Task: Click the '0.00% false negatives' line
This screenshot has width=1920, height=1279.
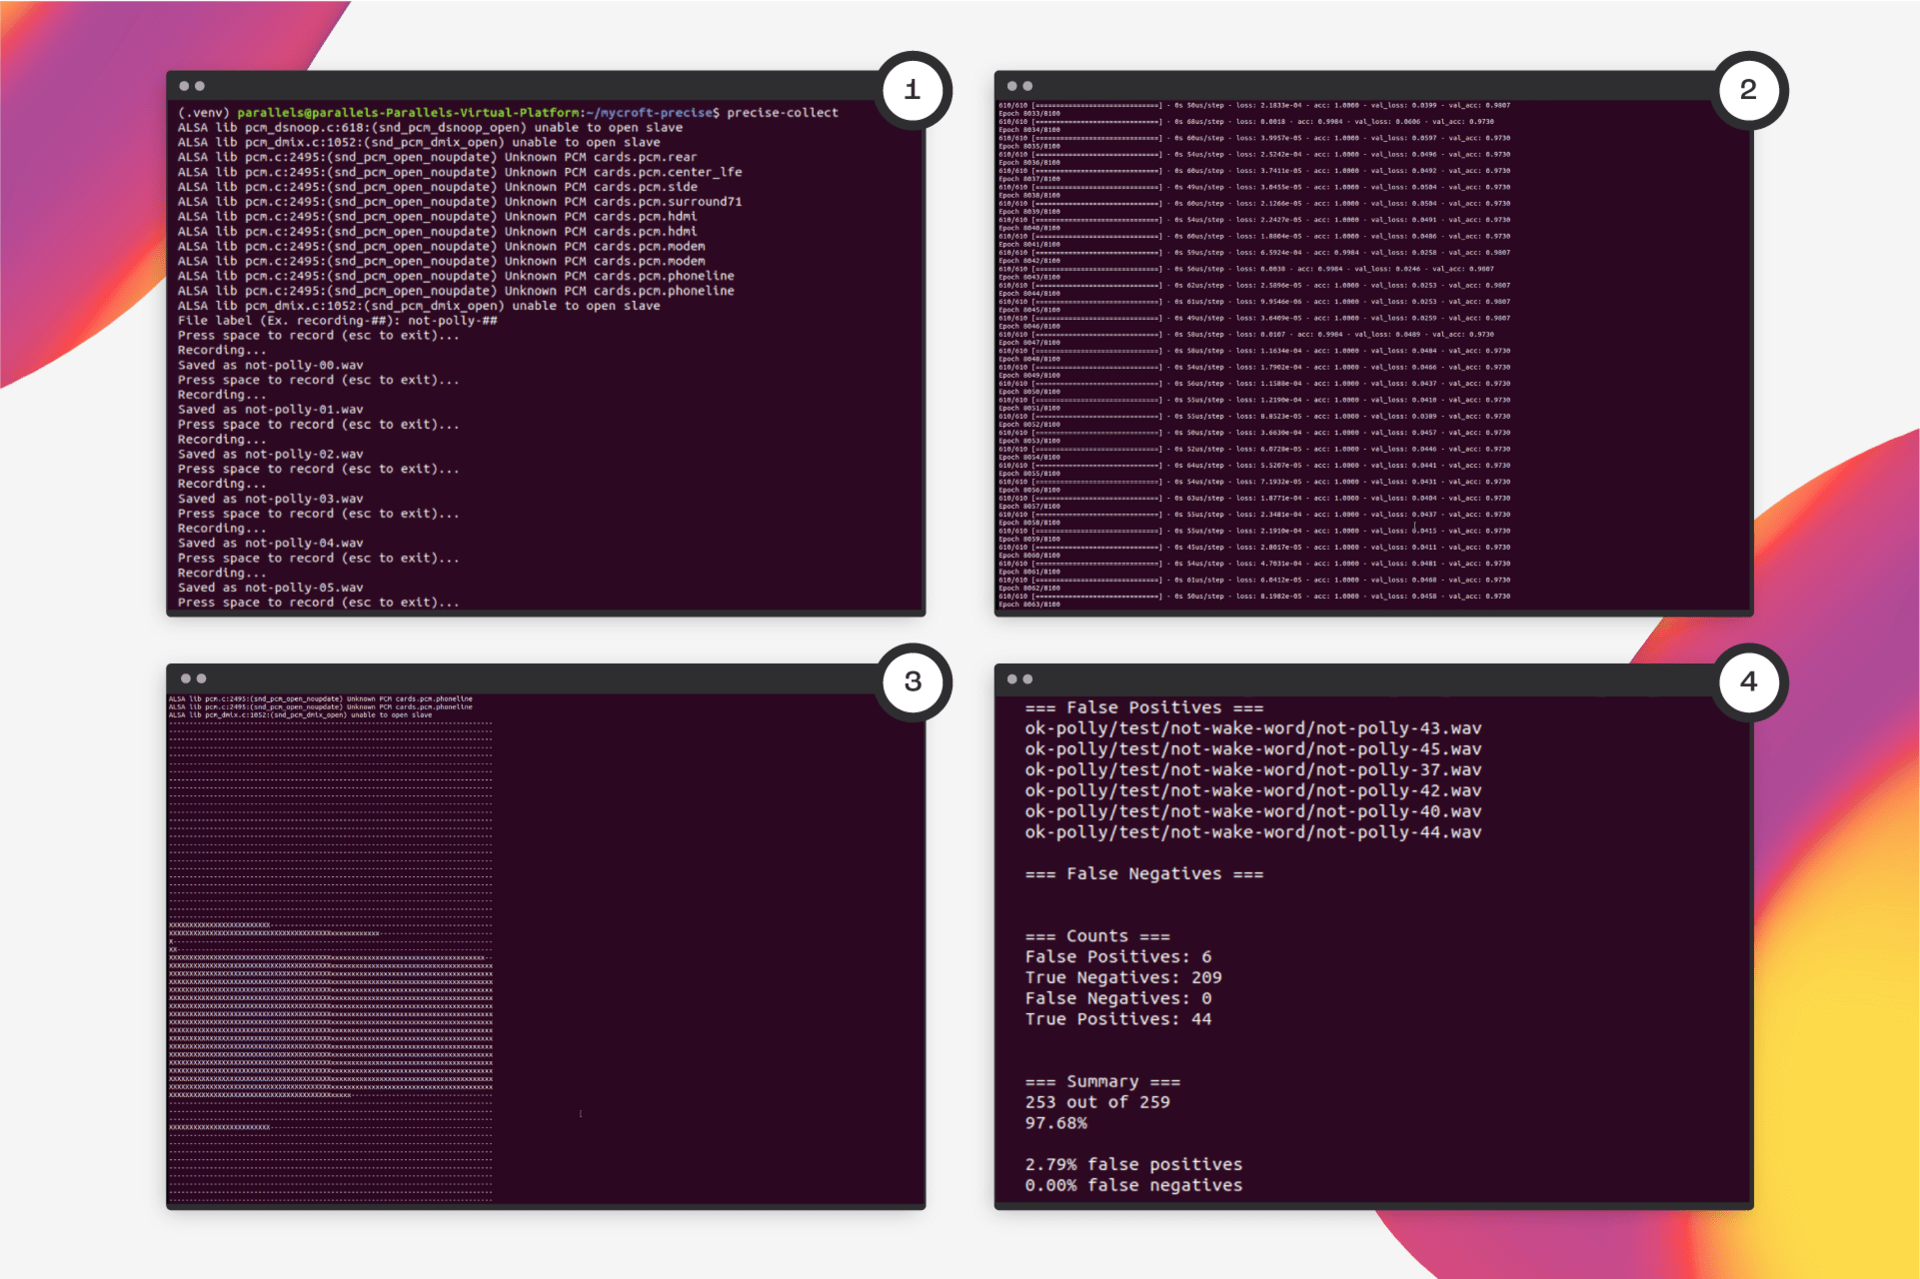Action: pyautogui.click(x=1133, y=1186)
